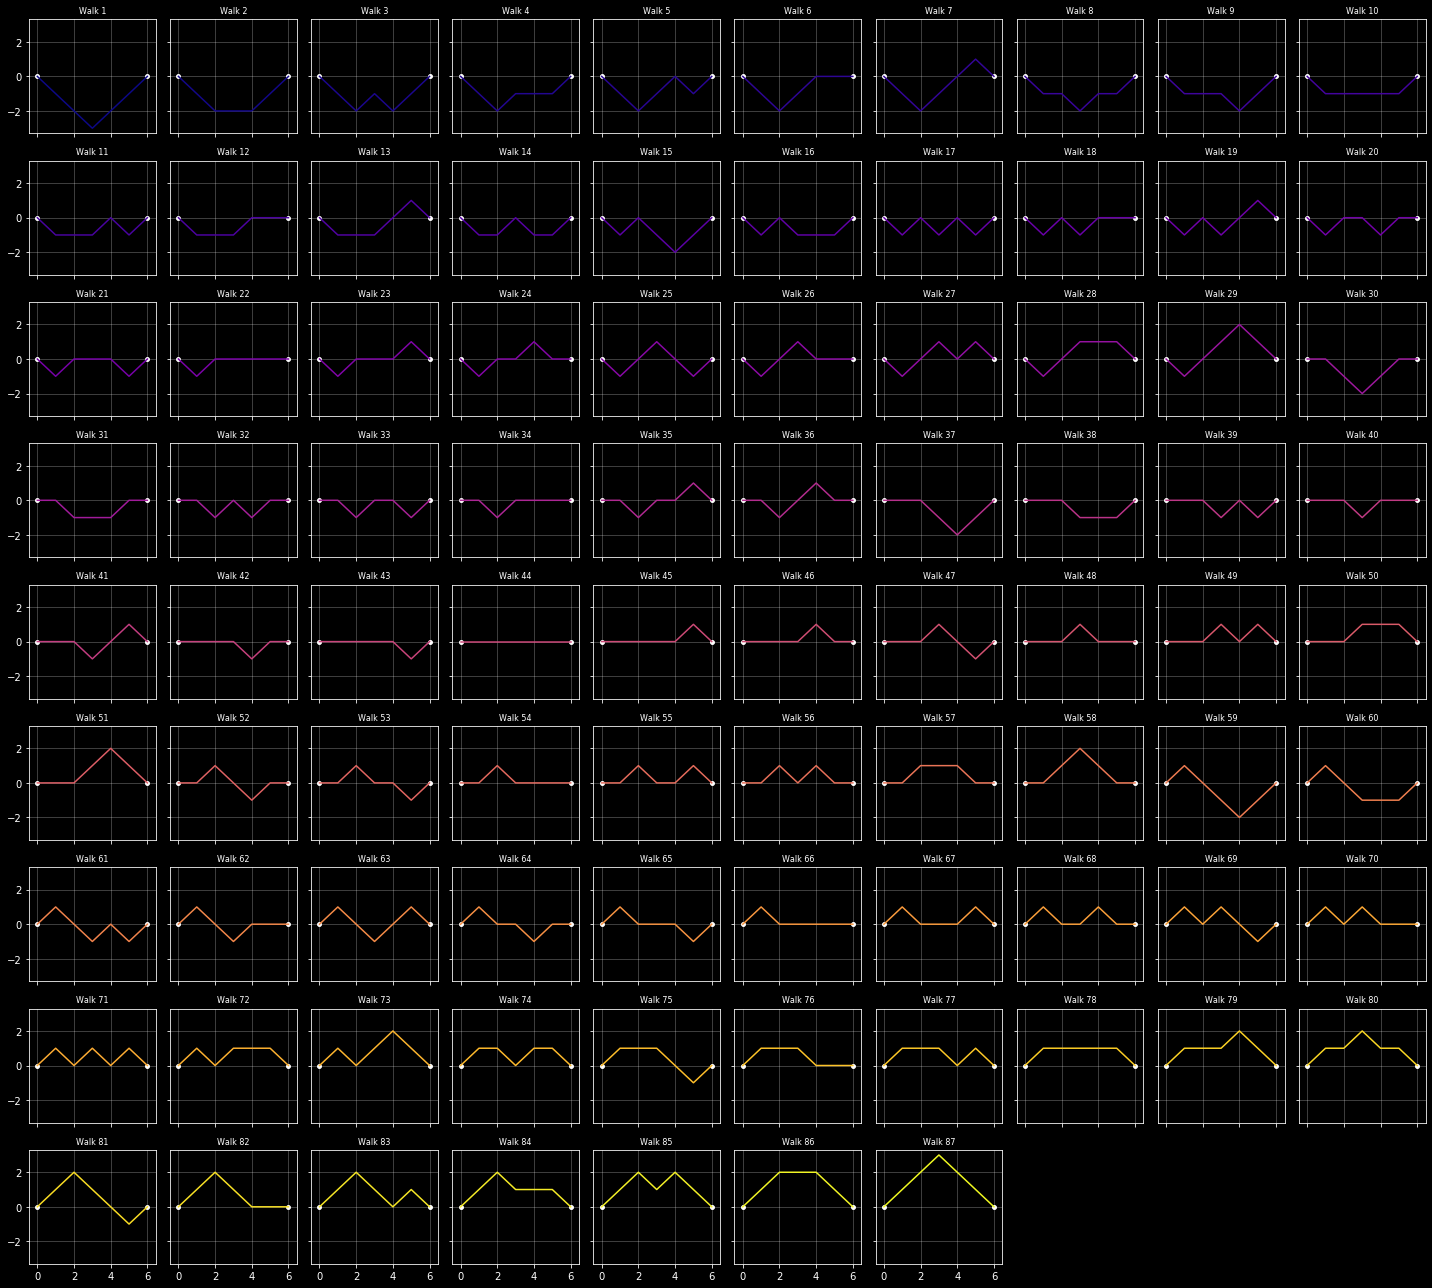This screenshot has height=1288, width=1432.
Task: Click the Walk 86 title text
Action: tap(797, 1142)
